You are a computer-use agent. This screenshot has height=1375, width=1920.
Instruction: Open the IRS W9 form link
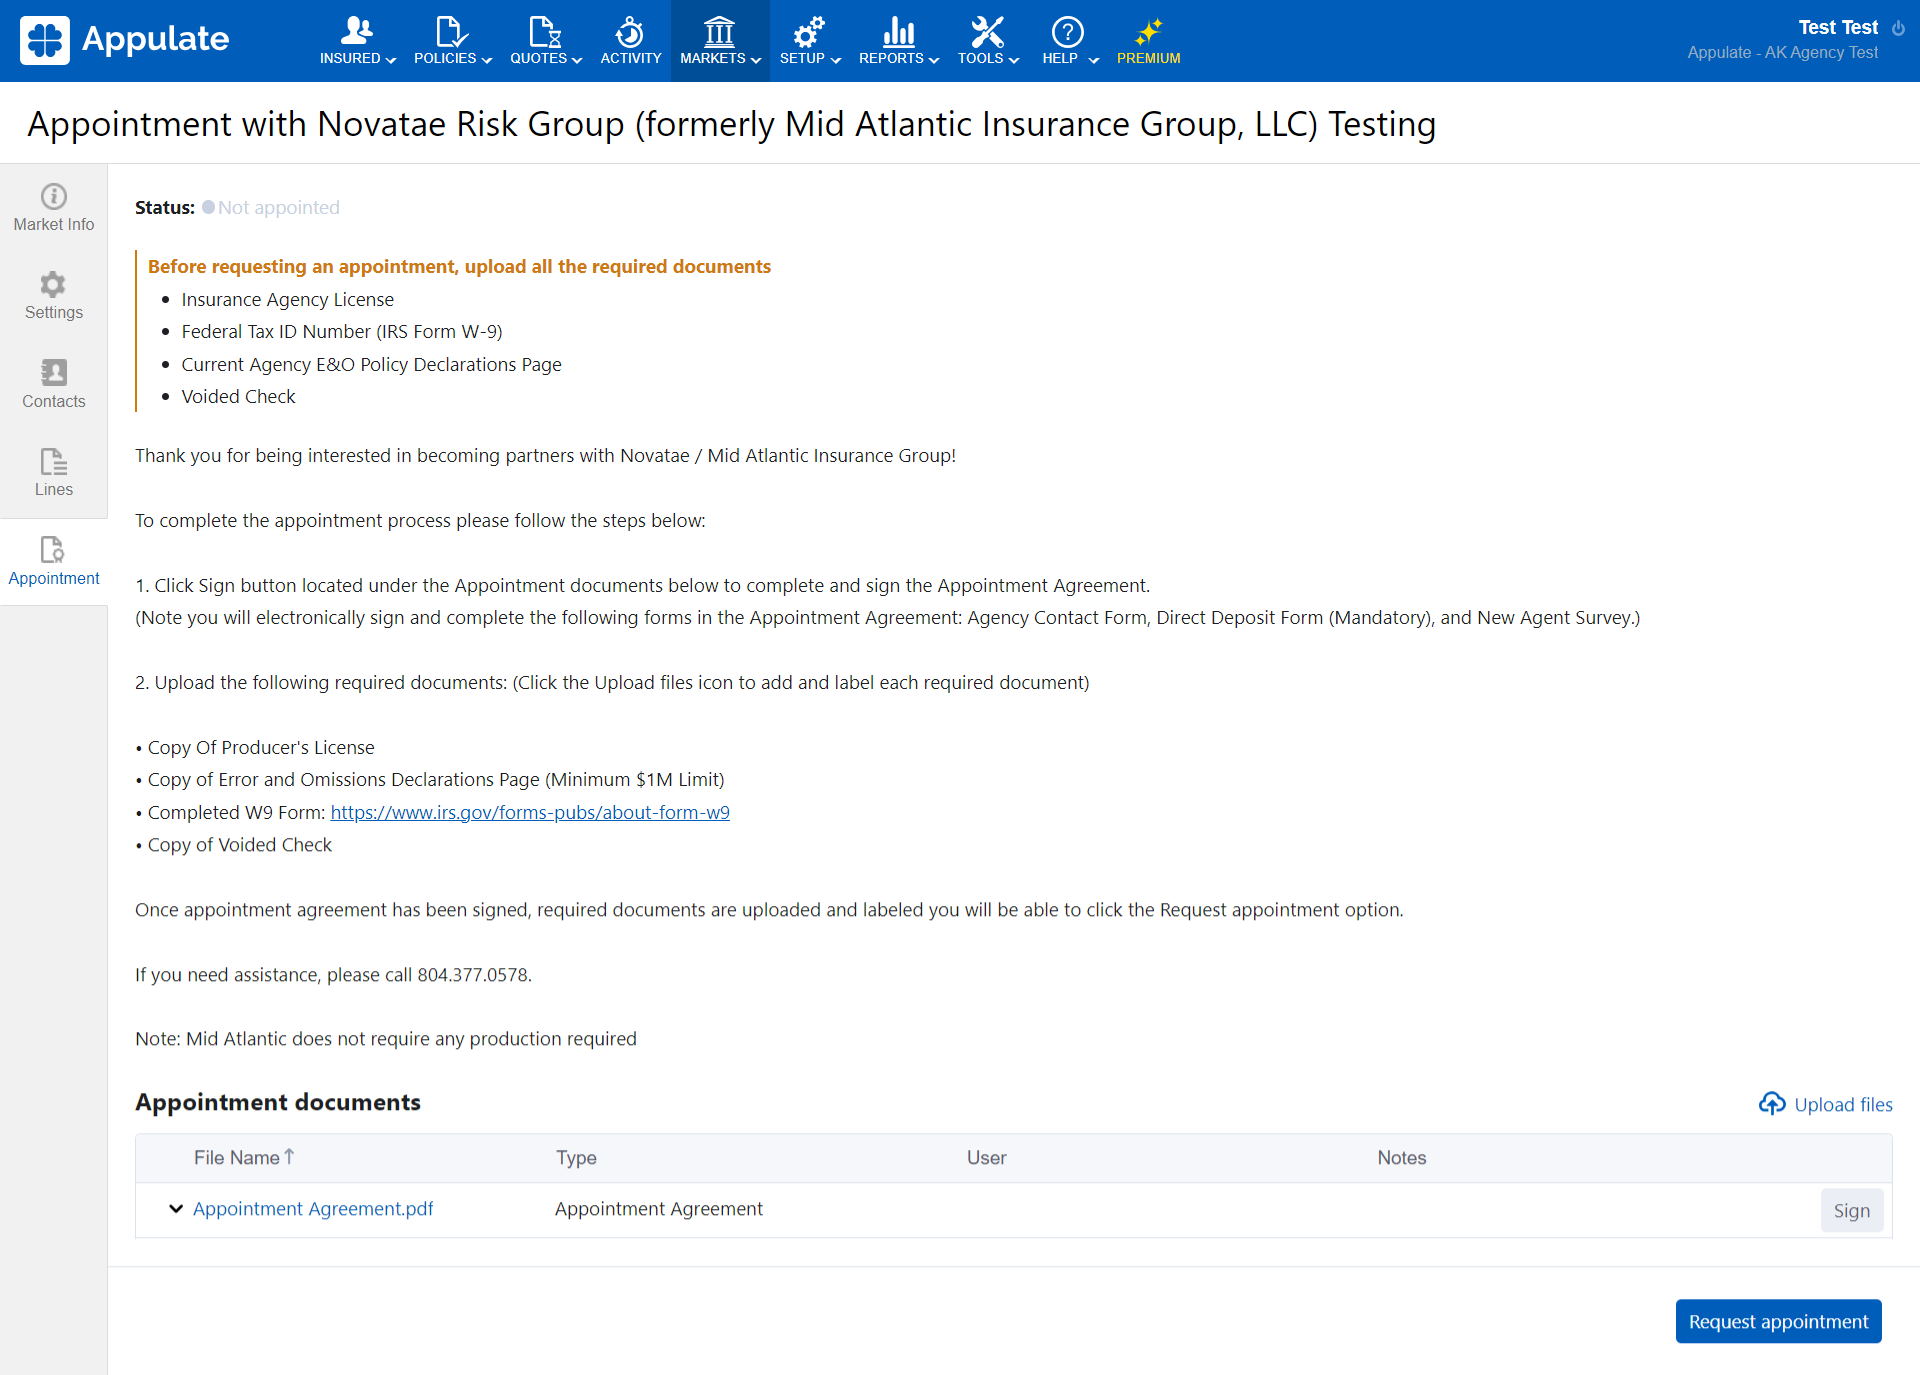tap(530, 813)
